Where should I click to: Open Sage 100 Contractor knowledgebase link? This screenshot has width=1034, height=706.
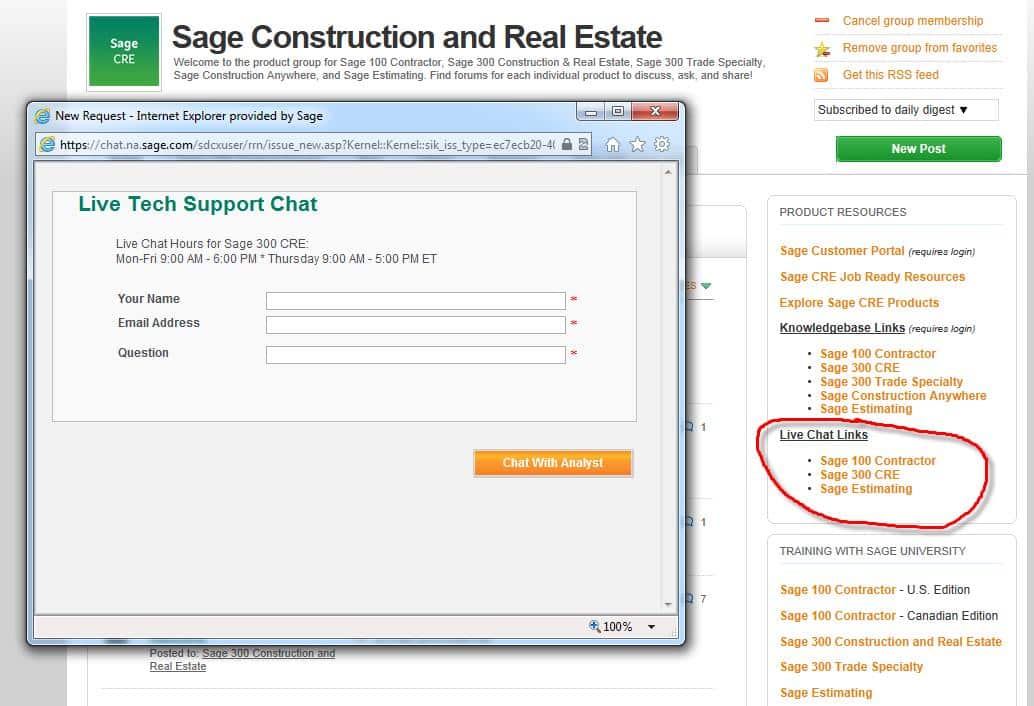878,354
